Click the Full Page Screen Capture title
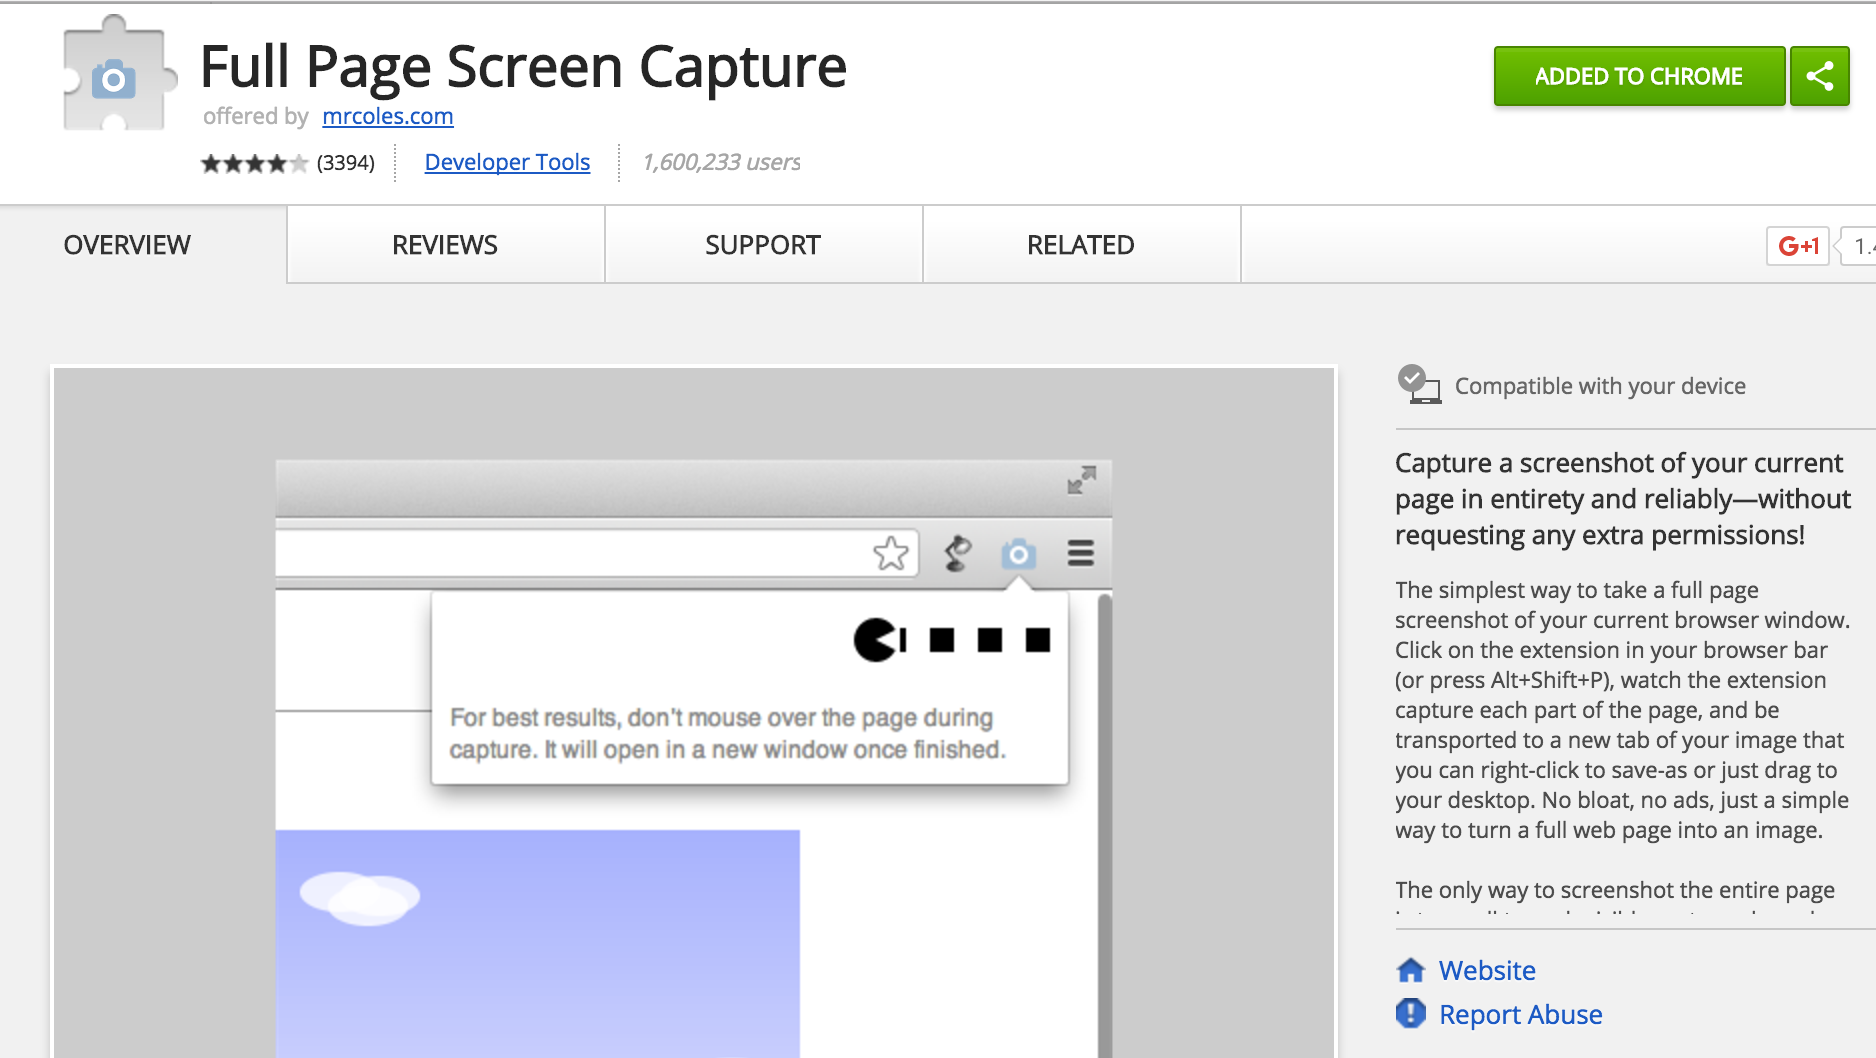The width and height of the screenshot is (1876, 1058). pos(523,66)
